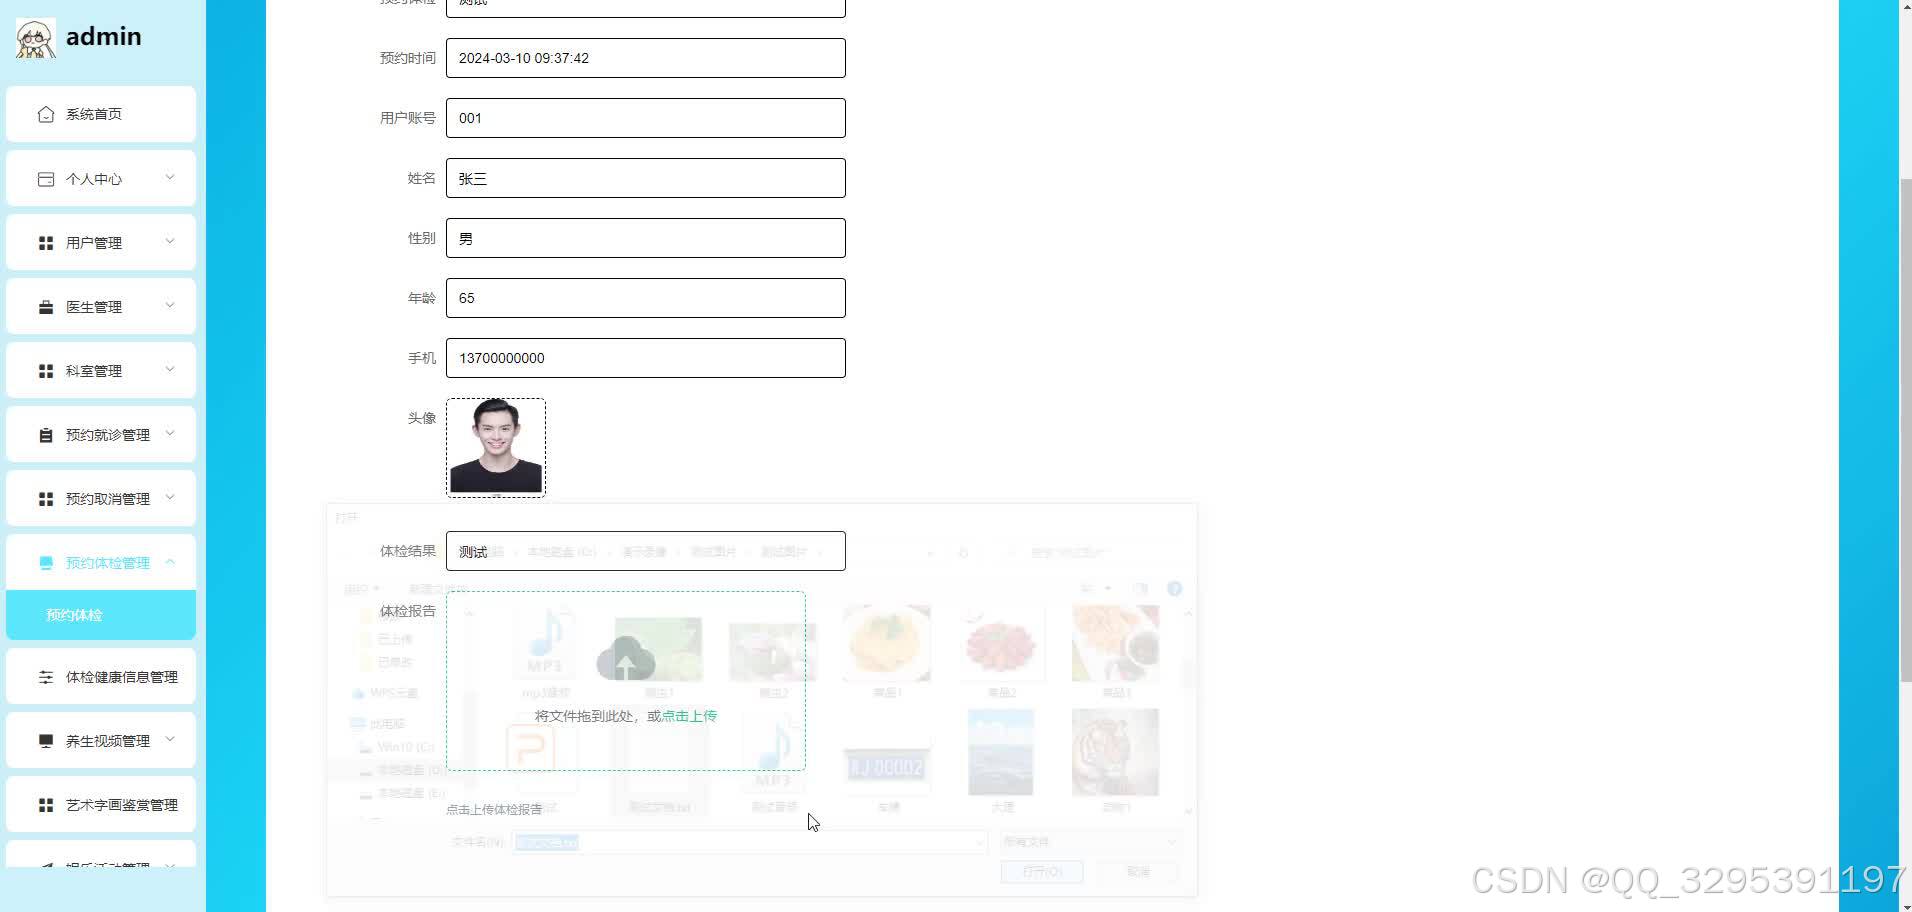Click the 点击上传体检报告 hint text
This screenshot has height=912, width=1912.
[494, 810]
